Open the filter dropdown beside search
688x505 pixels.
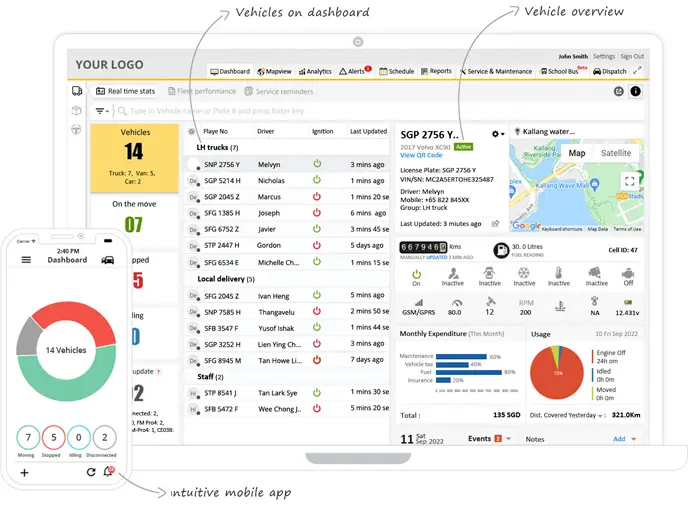pos(102,111)
